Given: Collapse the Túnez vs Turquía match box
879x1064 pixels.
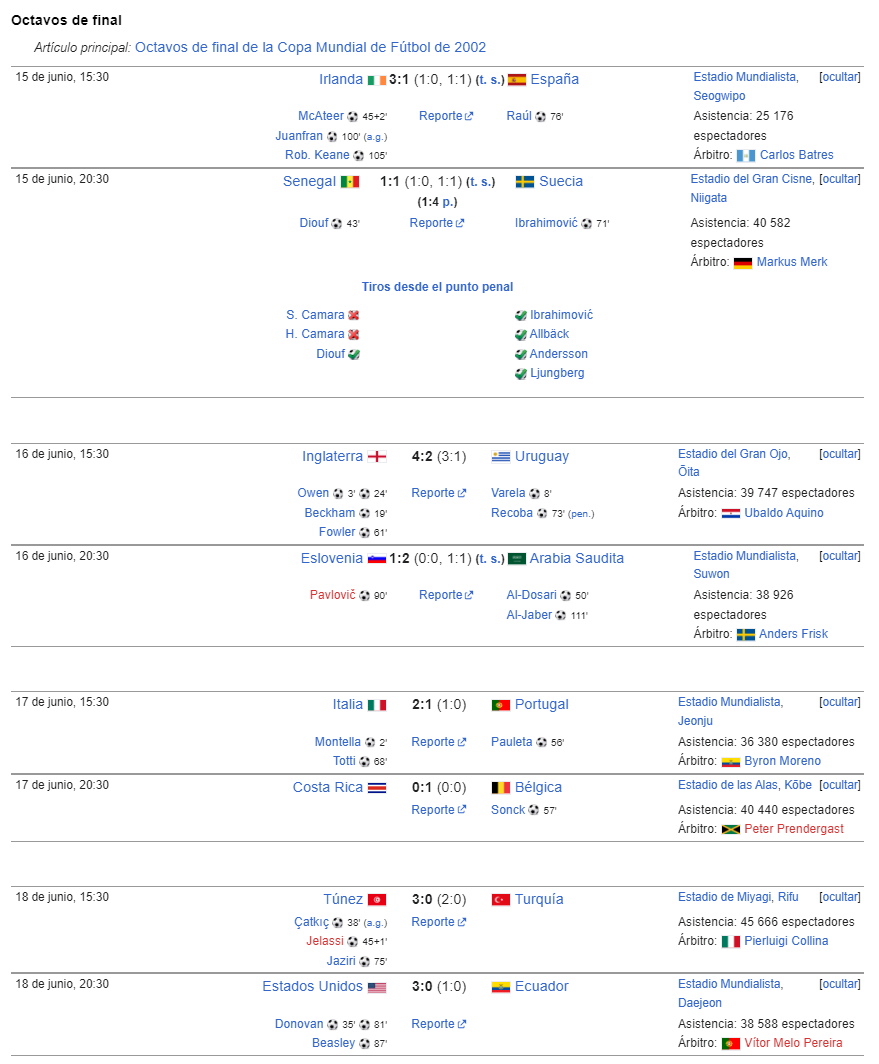Looking at the screenshot, I should [840, 896].
